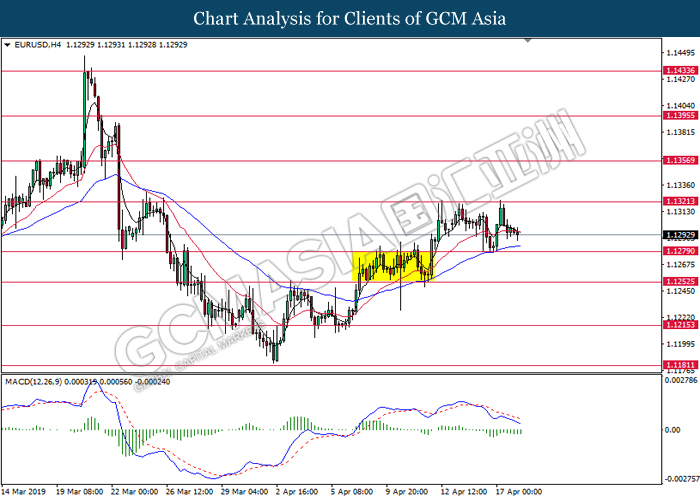Click the 2 Apr 16:00 time label
This screenshot has width=700, height=500.
[x=297, y=492]
